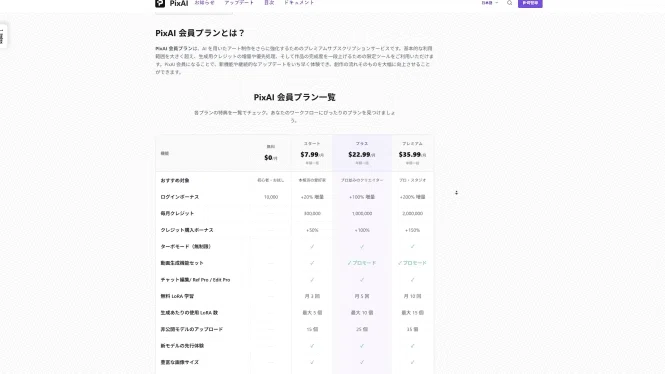Click the 動画生成機能セット row label

coord(182,263)
